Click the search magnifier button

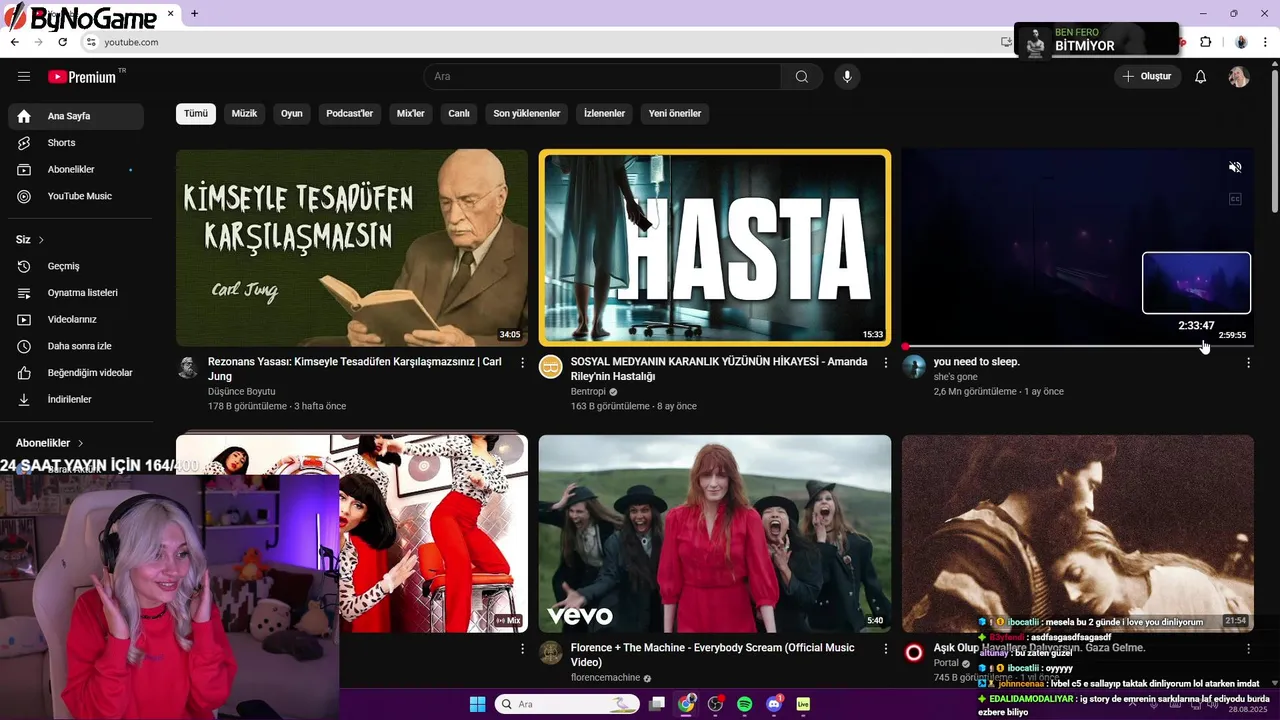point(802,76)
